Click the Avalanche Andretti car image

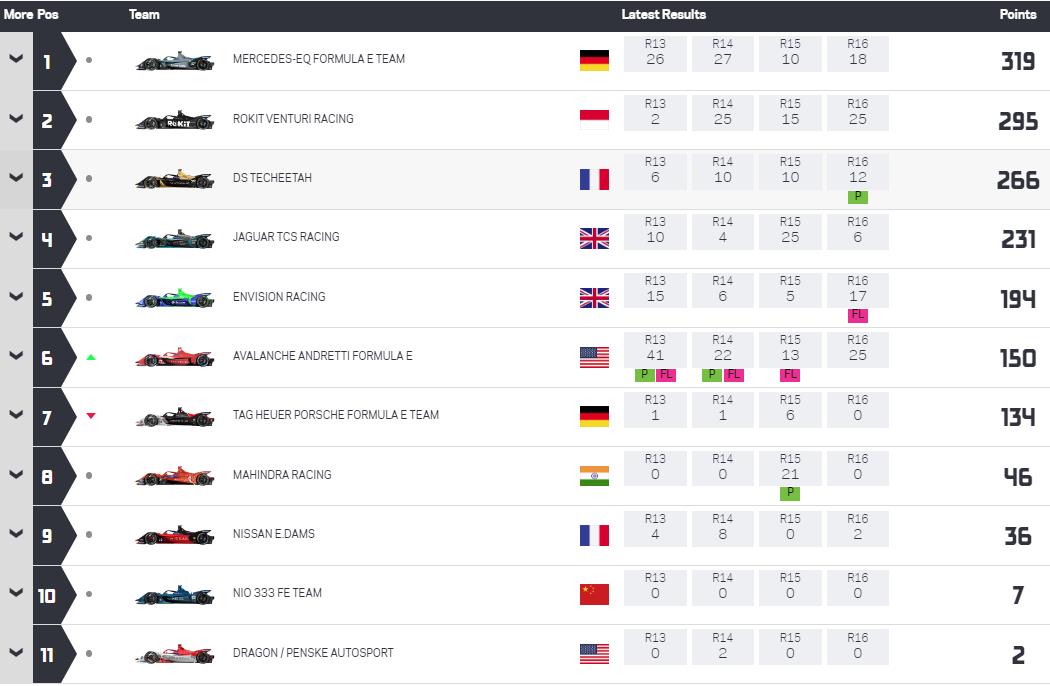tap(175, 358)
